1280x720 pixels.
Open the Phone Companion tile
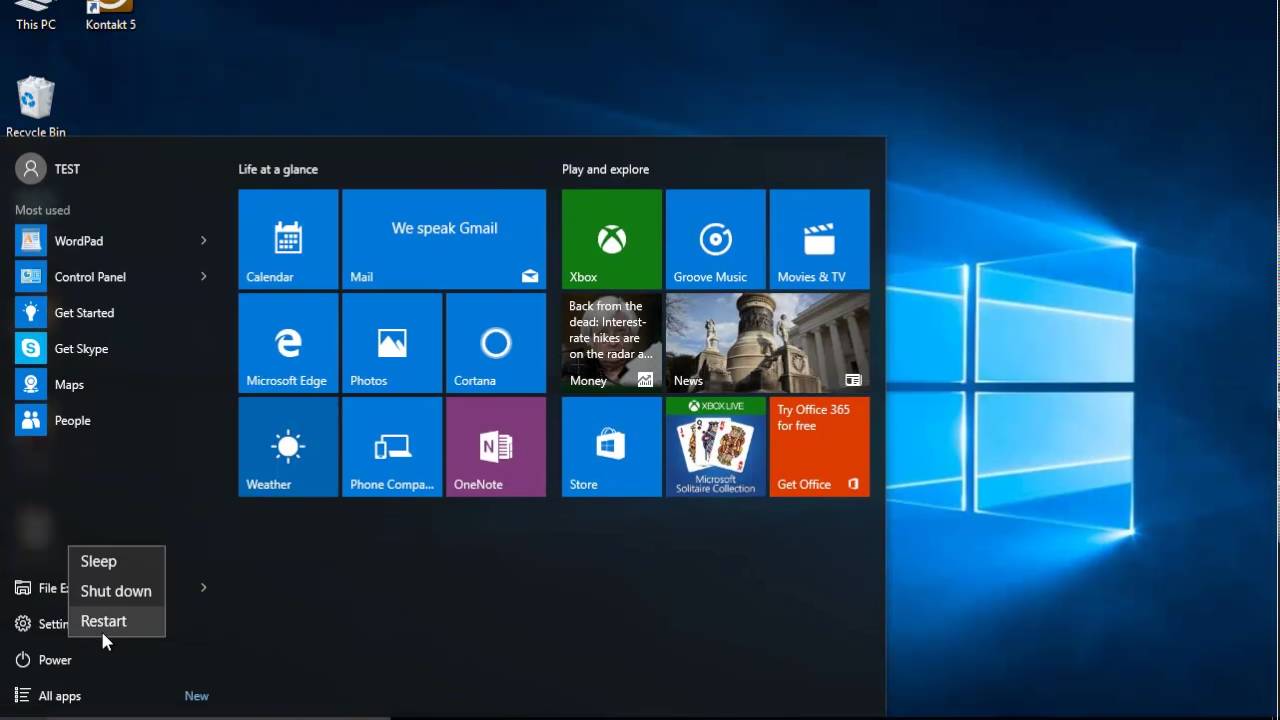392,447
